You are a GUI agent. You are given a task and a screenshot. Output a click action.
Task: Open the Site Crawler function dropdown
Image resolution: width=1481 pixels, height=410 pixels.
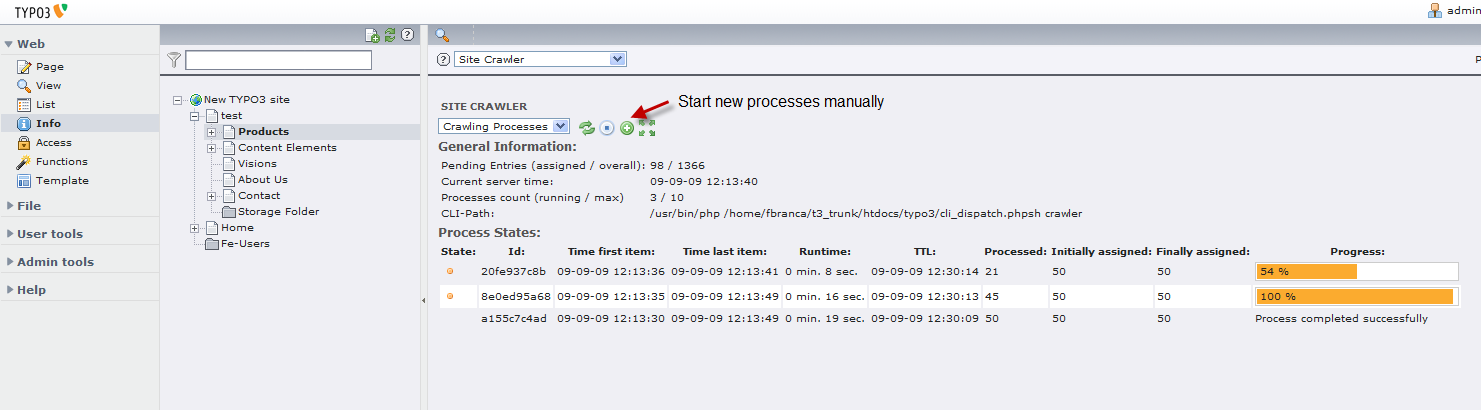(540, 60)
